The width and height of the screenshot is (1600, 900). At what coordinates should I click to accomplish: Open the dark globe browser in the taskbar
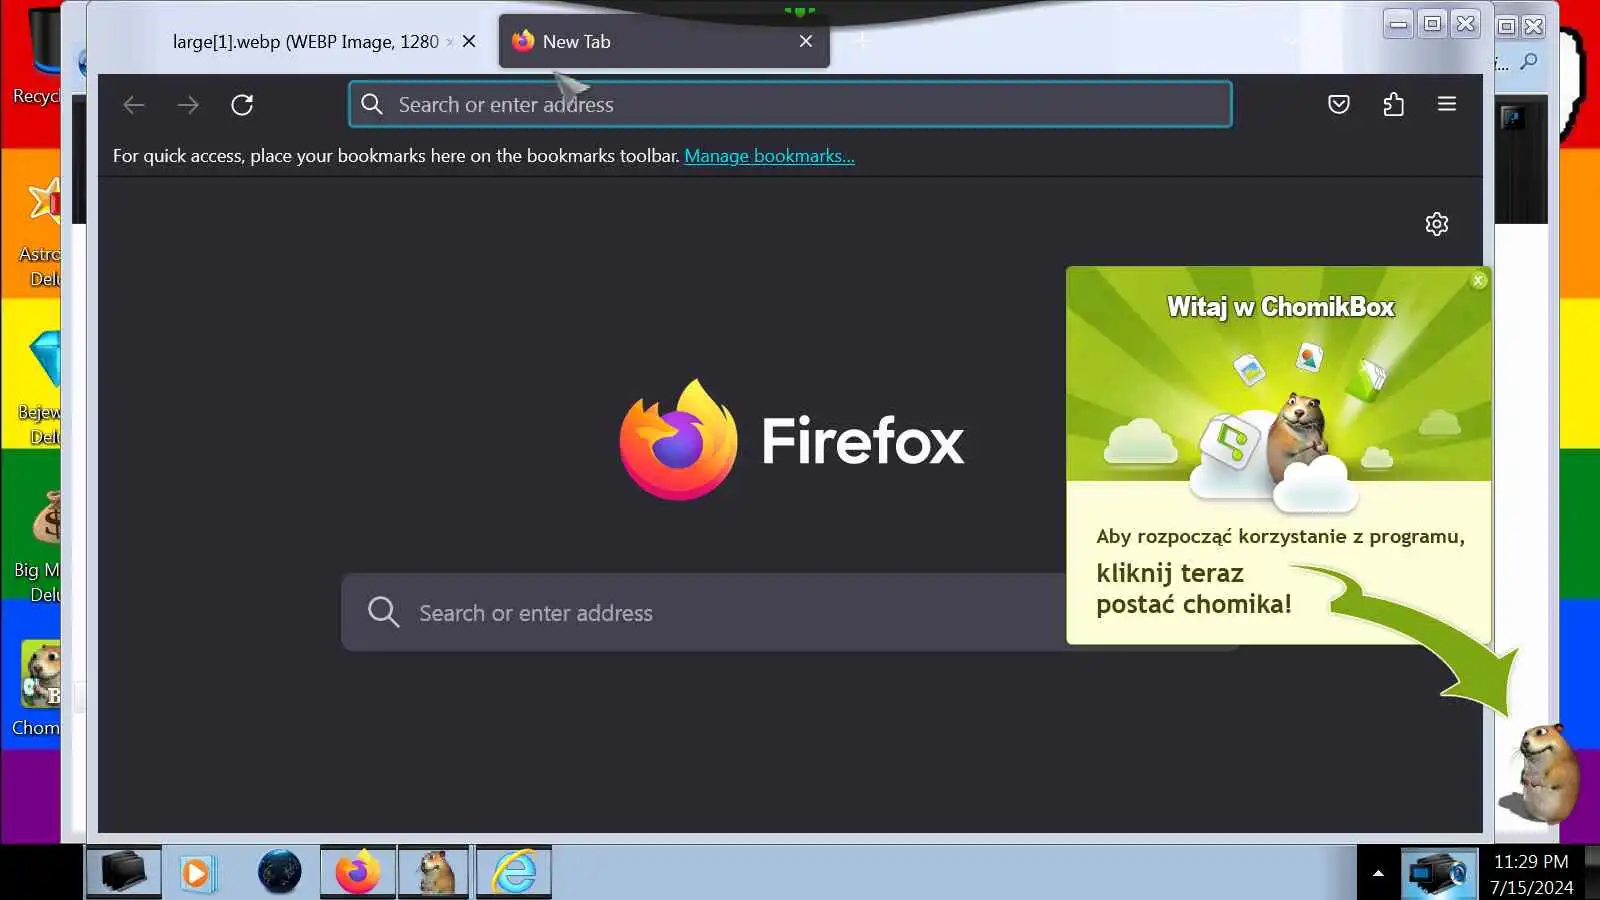pos(279,872)
